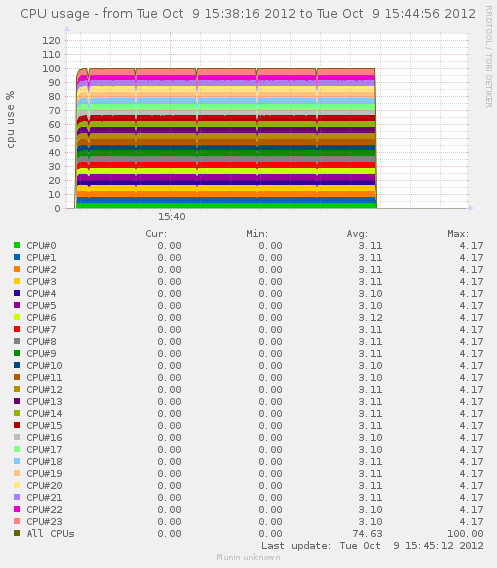Click the magenta CPU#22 legend swatch

(17, 509)
